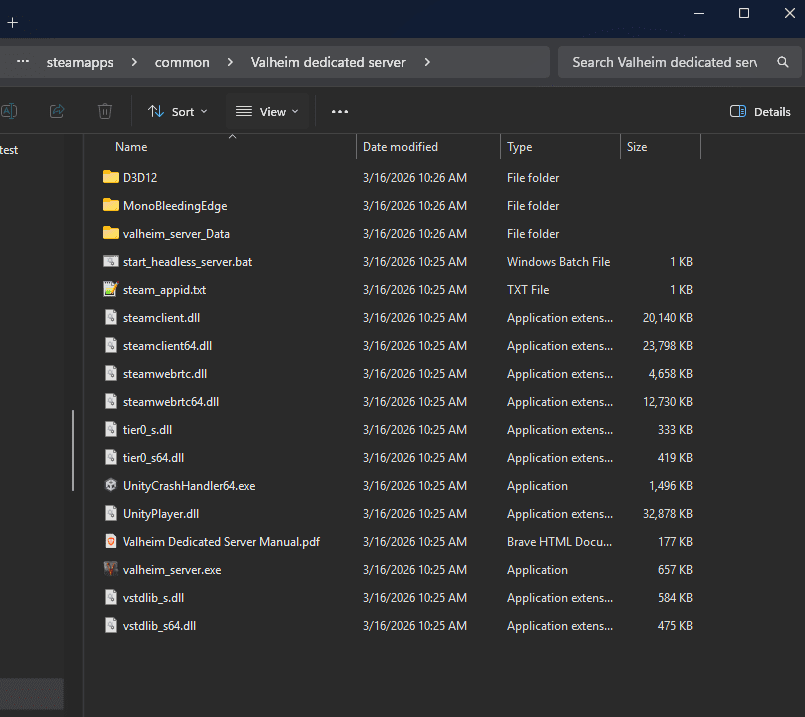Open the D3D12 folder icon

click(x=111, y=178)
